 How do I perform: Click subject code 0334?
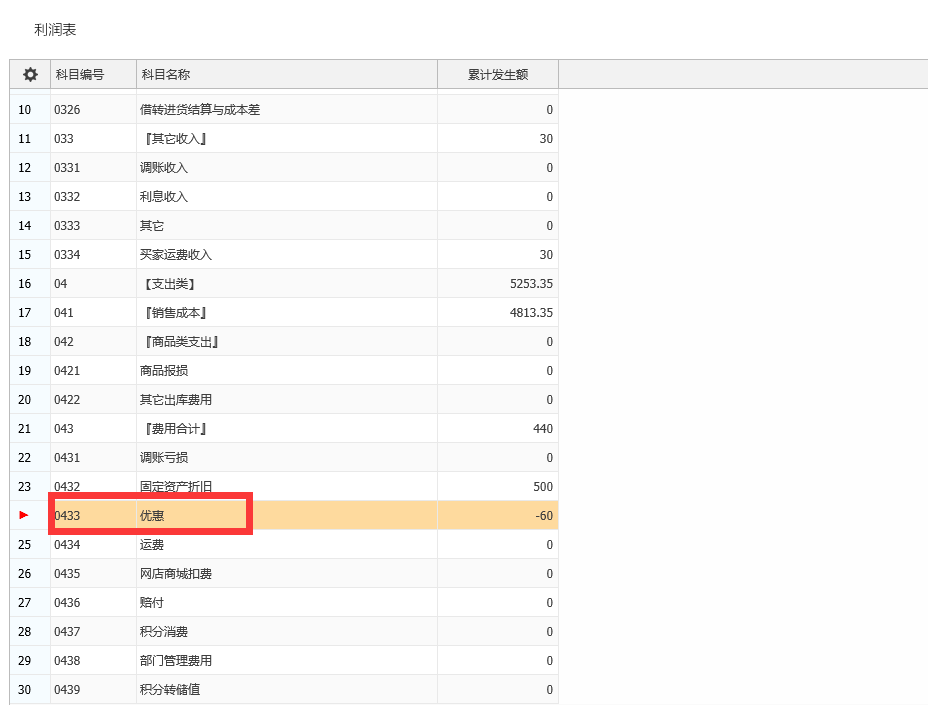(x=67, y=255)
